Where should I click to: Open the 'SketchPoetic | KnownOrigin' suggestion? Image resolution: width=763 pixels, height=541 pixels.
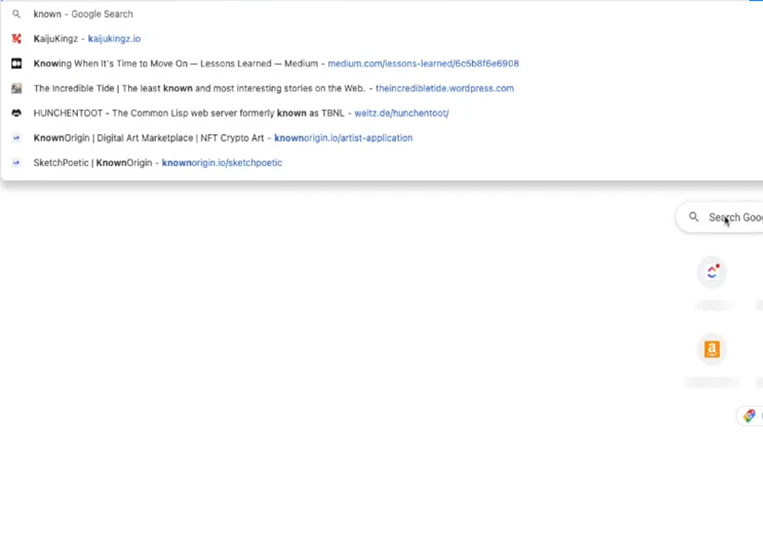[382, 162]
